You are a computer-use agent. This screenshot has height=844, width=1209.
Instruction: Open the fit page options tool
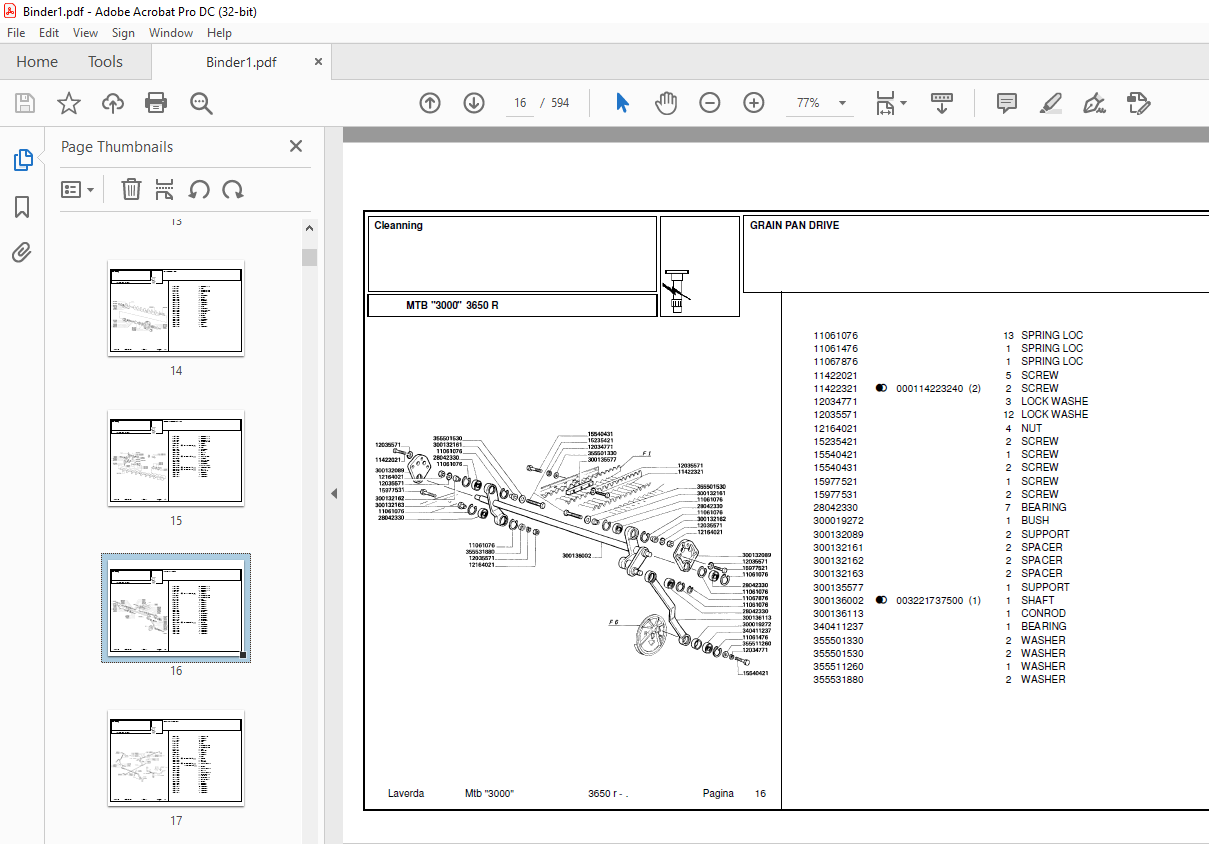coord(890,103)
